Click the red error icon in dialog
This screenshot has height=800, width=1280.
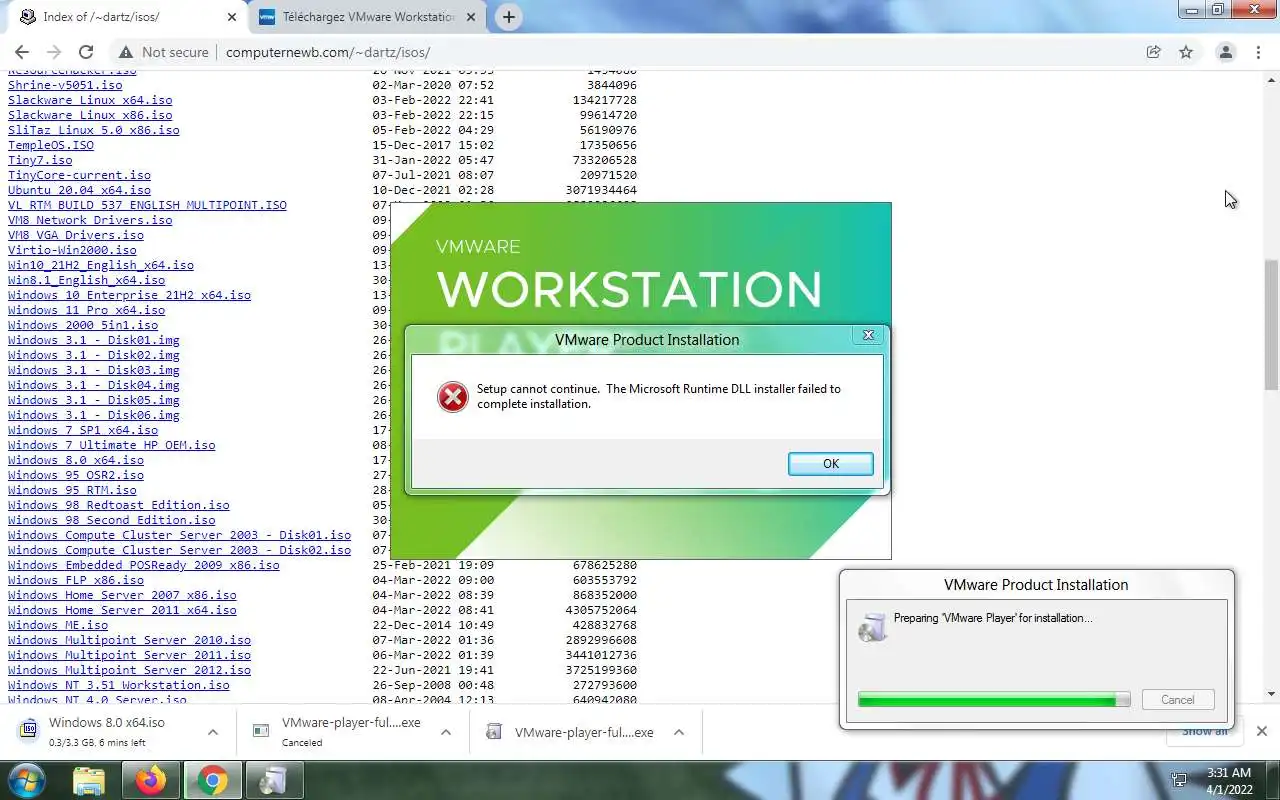(x=452, y=397)
